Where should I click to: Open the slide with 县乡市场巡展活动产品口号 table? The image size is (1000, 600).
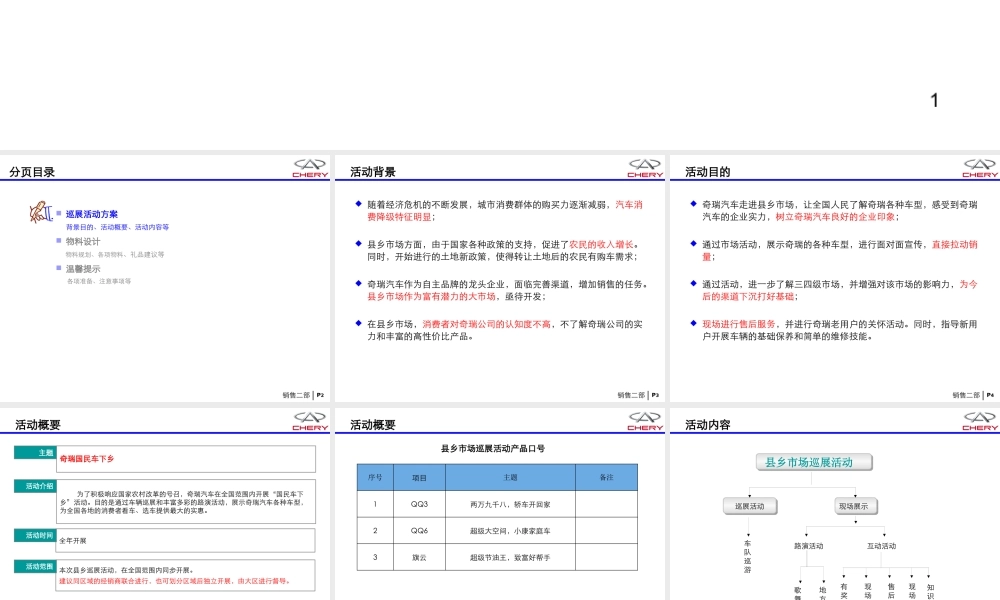499,504
